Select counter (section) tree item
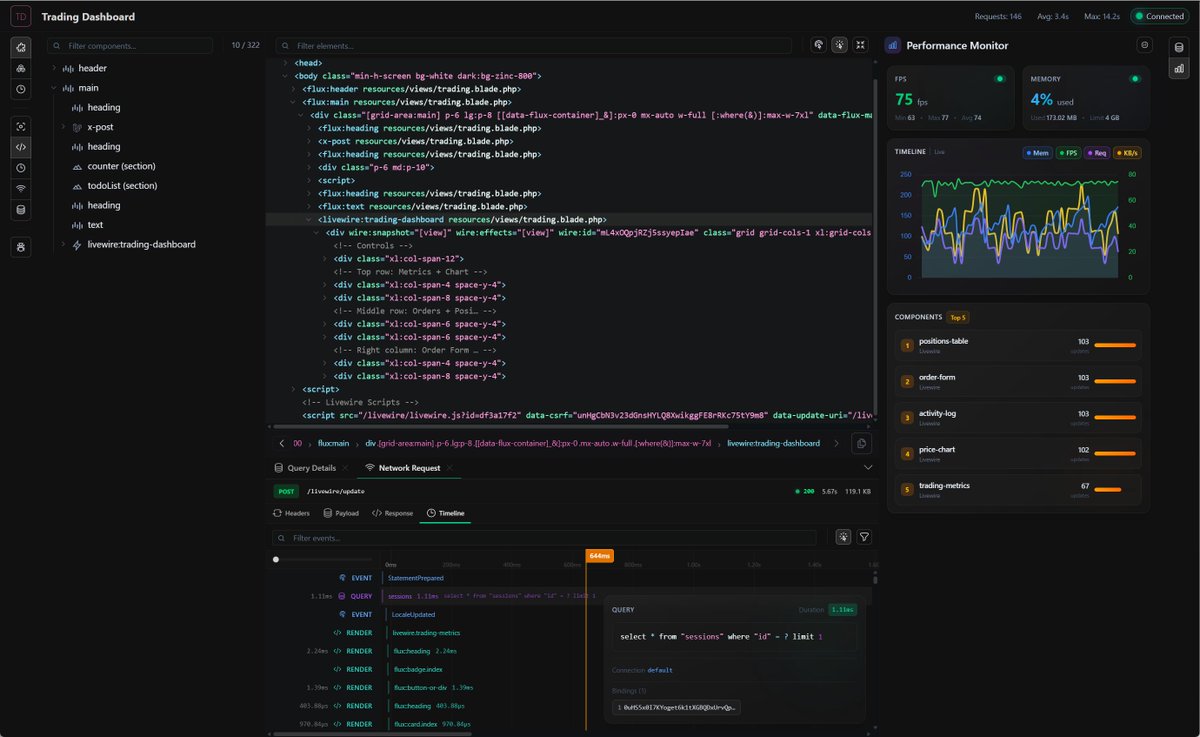Screen dimensions: 1200x737 tap(121, 166)
